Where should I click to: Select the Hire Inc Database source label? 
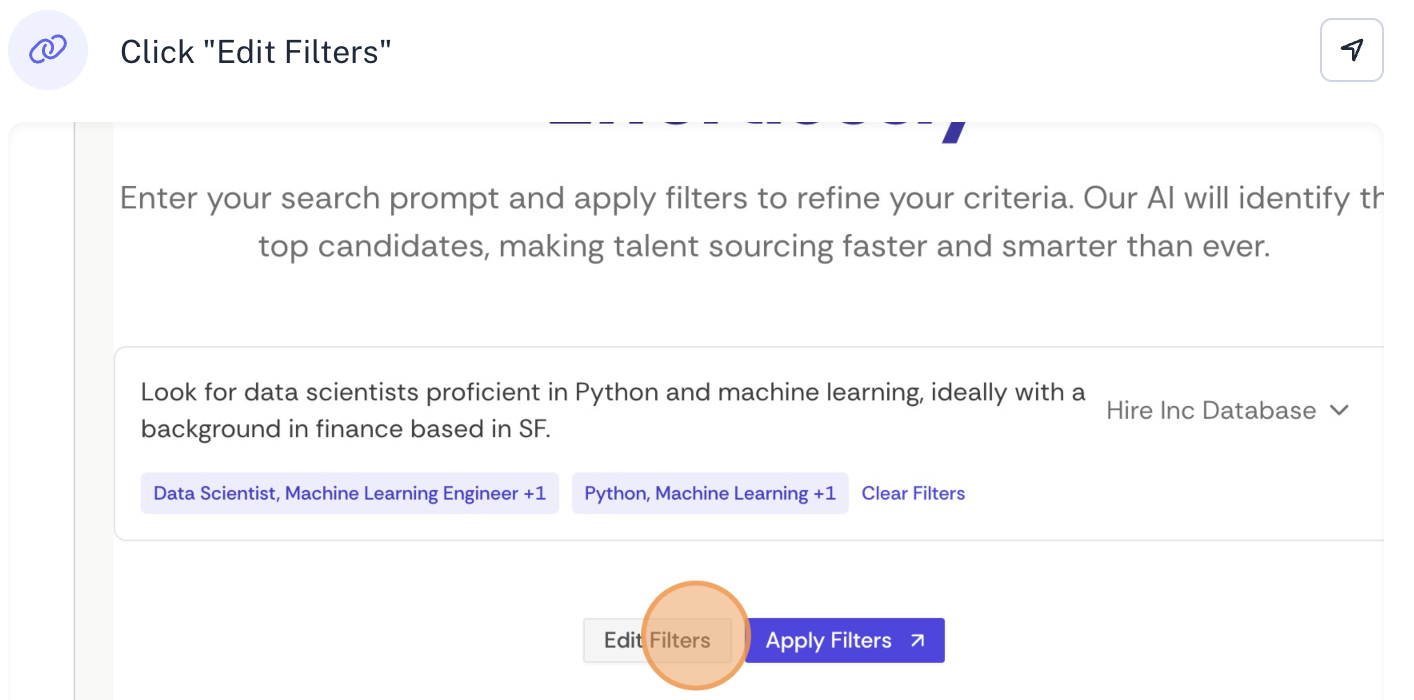point(1211,410)
